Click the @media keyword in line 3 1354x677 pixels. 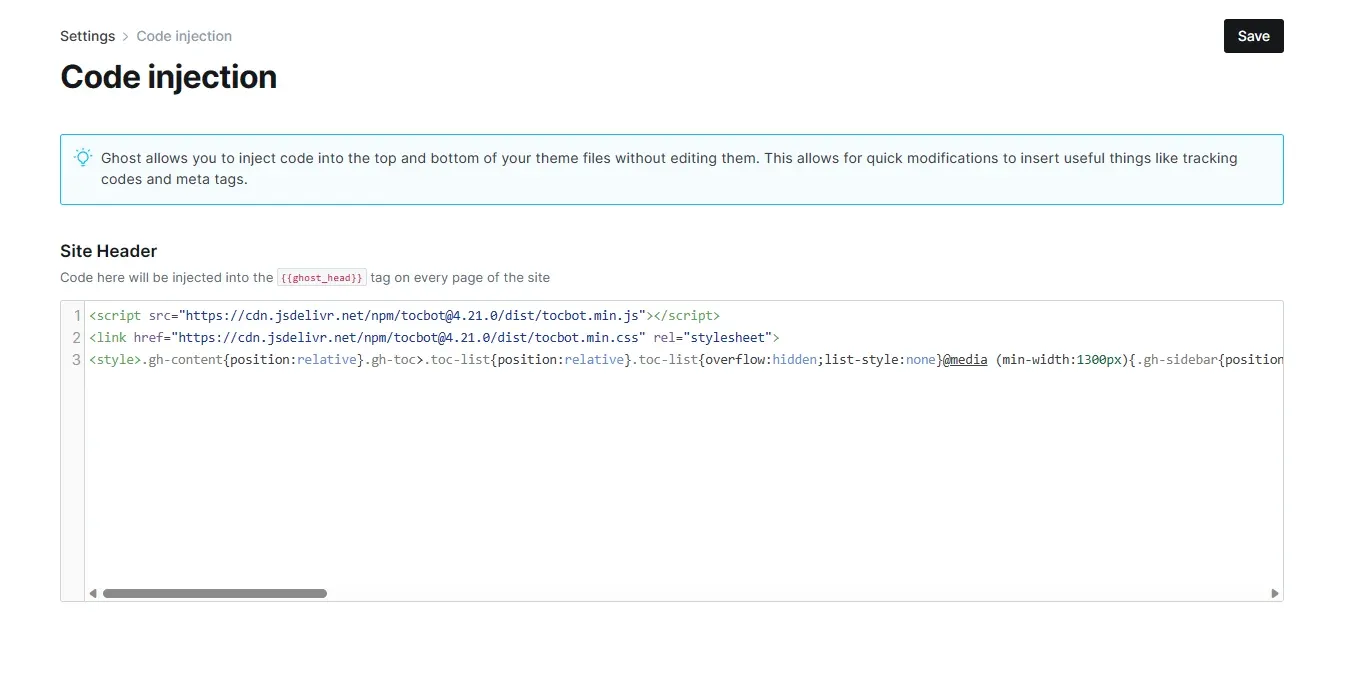(x=965, y=359)
